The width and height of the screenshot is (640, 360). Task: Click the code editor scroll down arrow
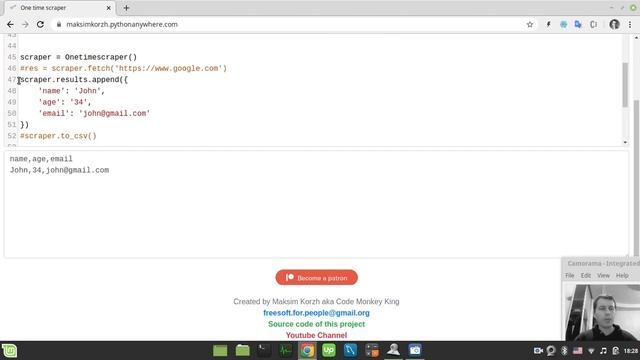pos(625,142)
